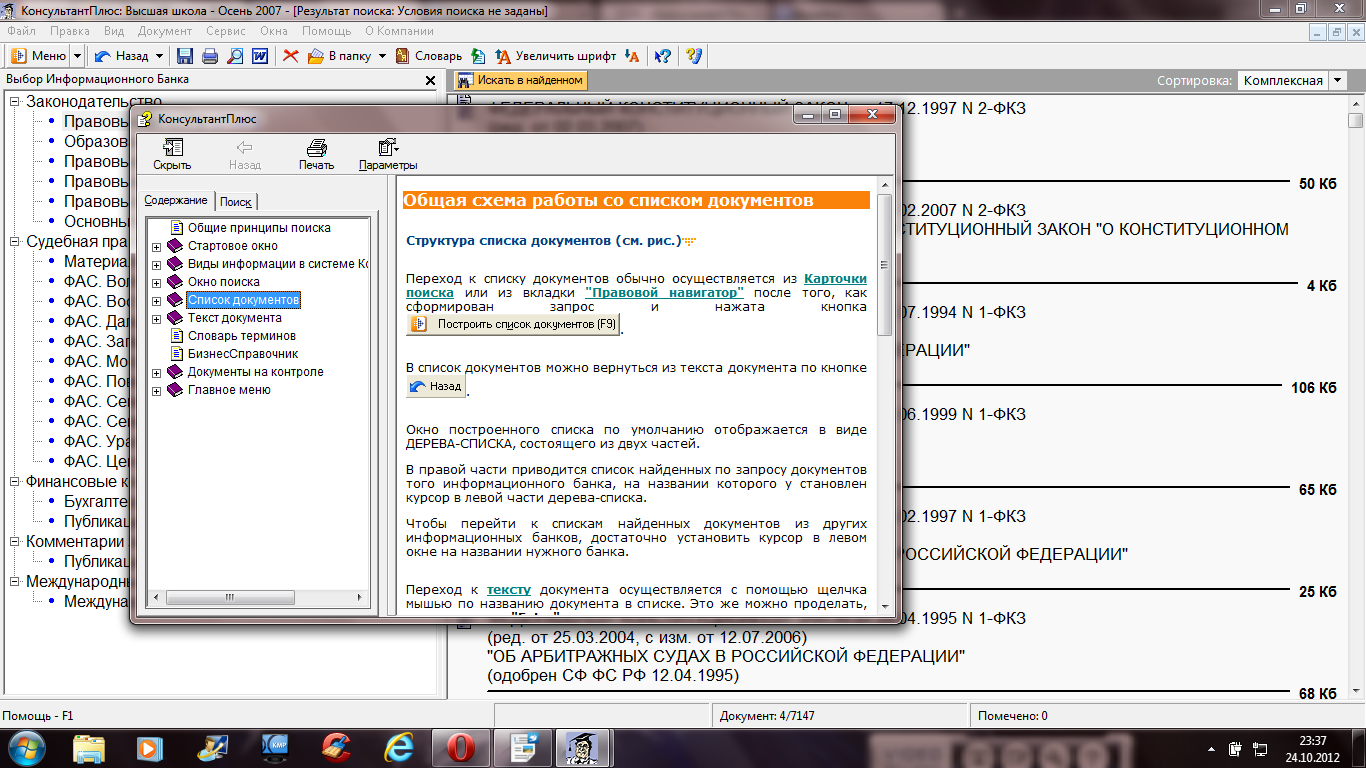The height and width of the screenshot is (768, 1366).
Task: Open the Правка menu
Action: click(x=70, y=31)
